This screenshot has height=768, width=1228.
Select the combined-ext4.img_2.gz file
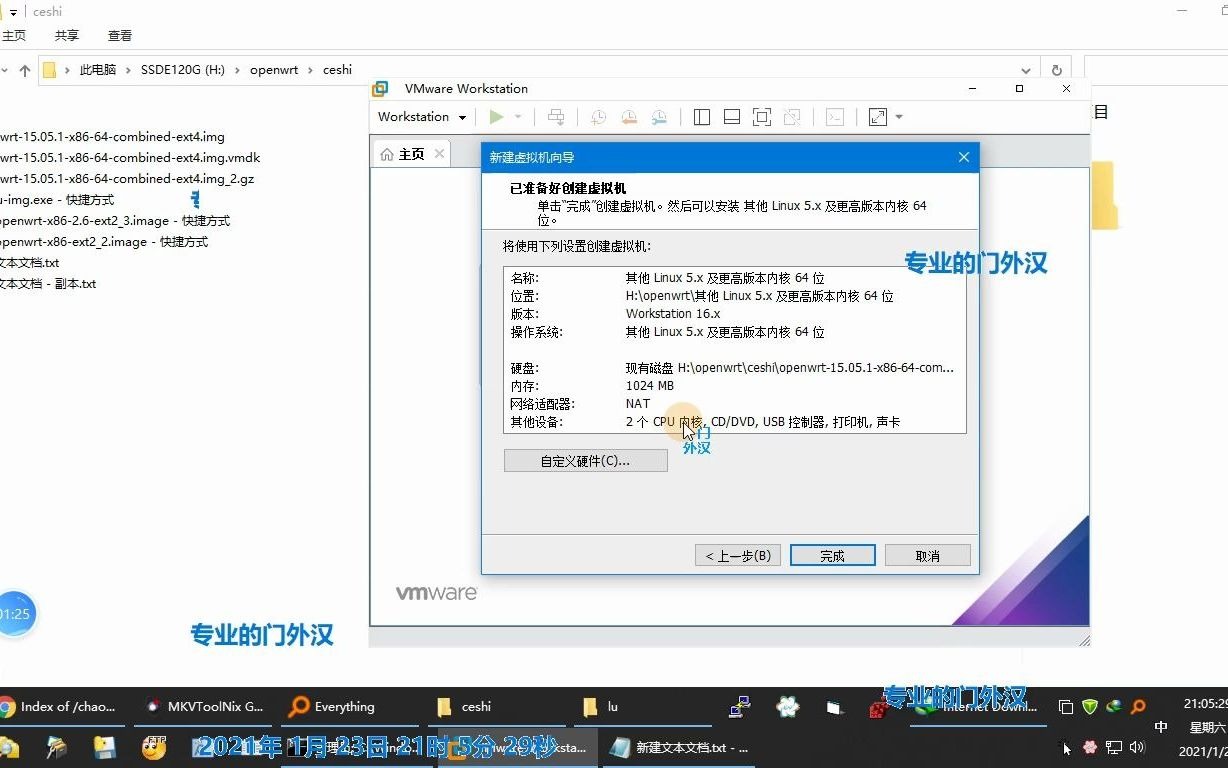[127, 179]
